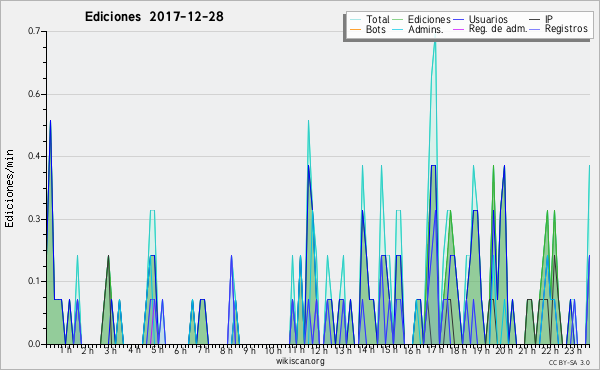Click the 12 h marker on time axis
Screen dimensions: 600x370
pos(319,350)
